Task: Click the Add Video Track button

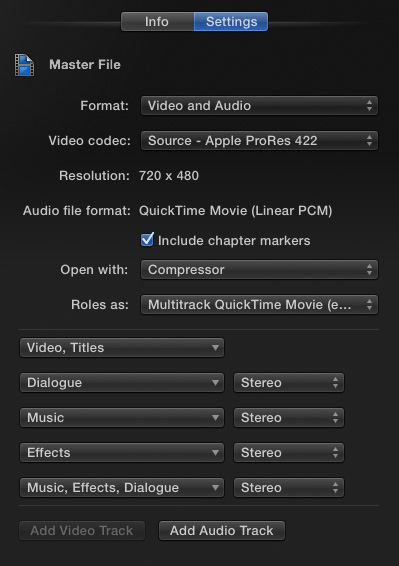Action: 82,531
